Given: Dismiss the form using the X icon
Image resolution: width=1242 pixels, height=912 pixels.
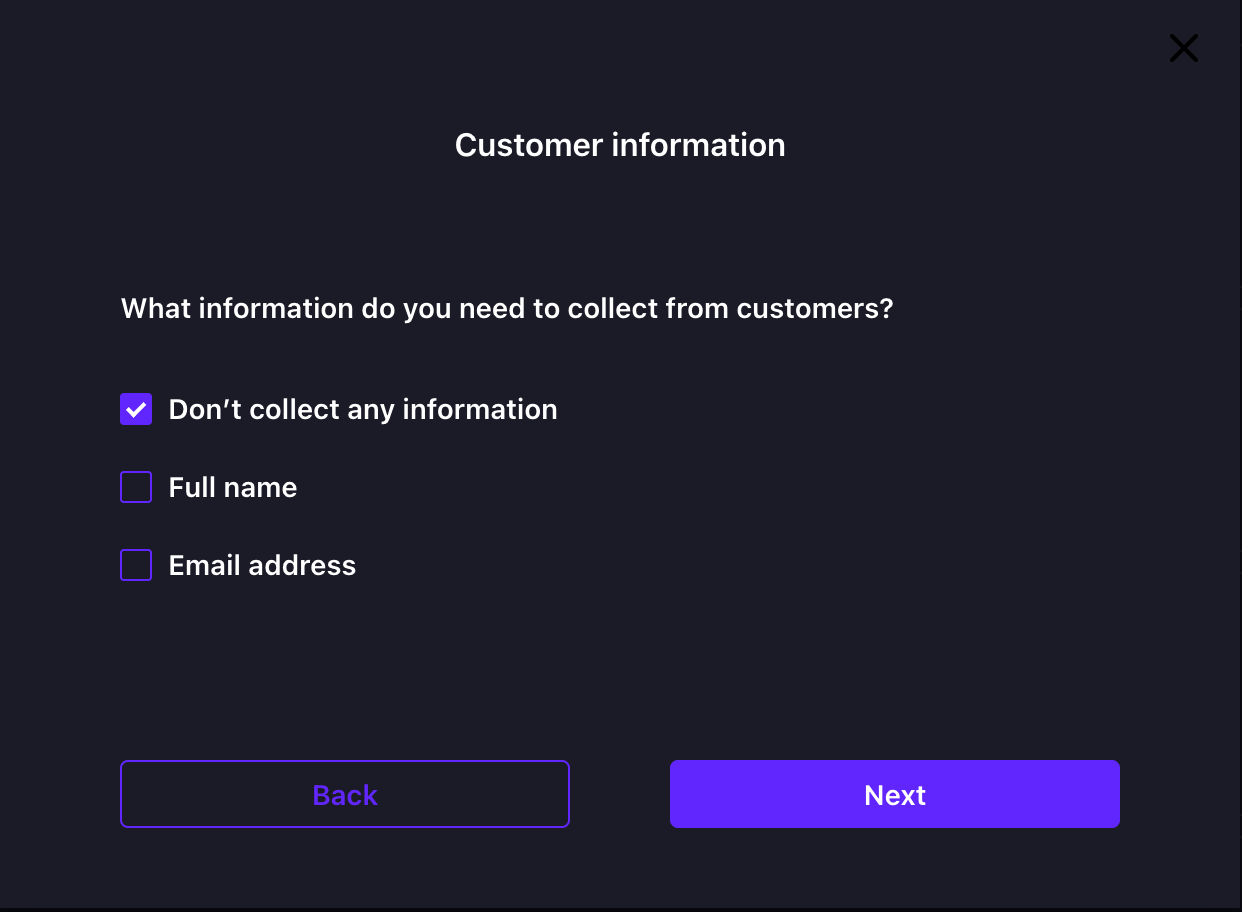Looking at the screenshot, I should (x=1184, y=48).
